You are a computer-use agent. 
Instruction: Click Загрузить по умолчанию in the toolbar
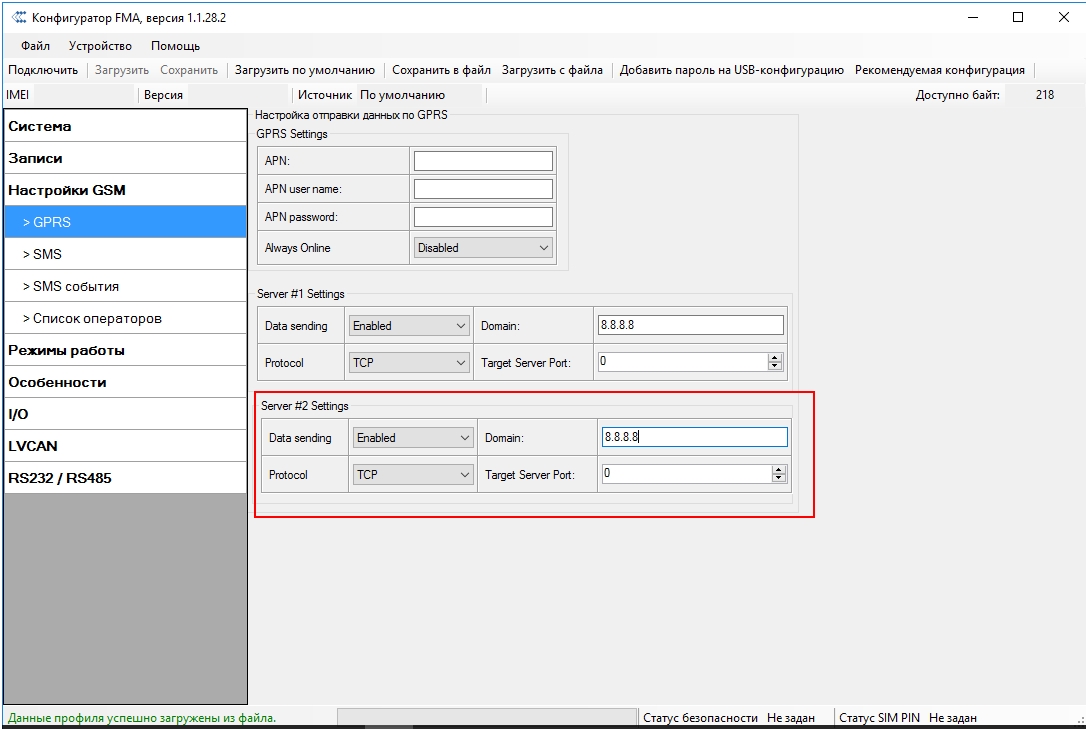click(x=304, y=70)
